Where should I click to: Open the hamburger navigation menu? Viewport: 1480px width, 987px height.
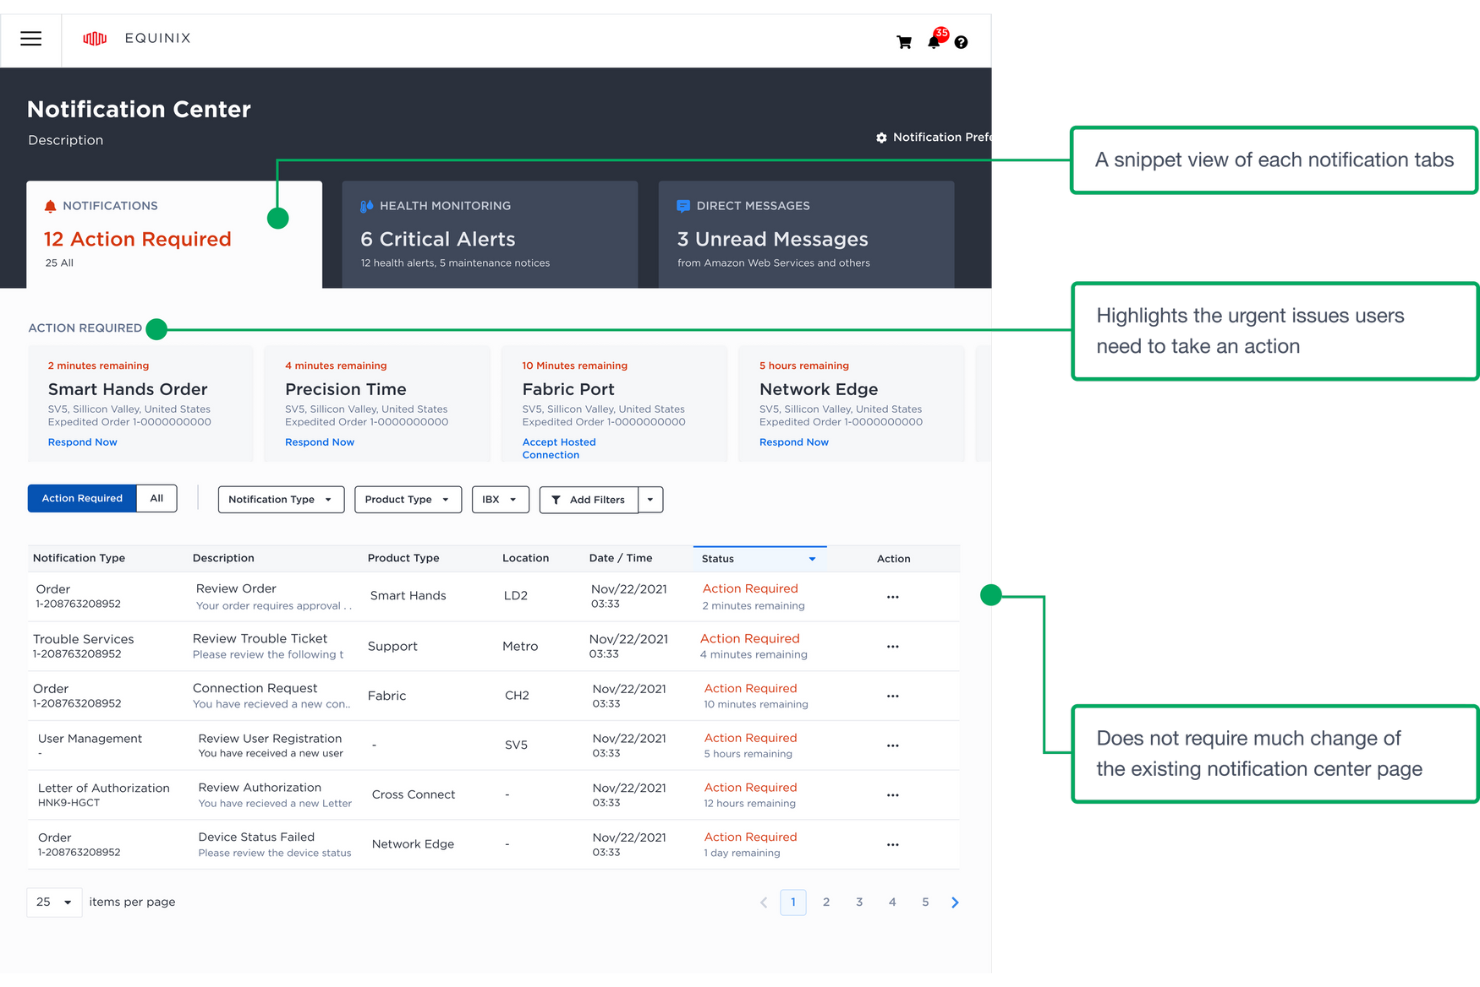(30, 39)
